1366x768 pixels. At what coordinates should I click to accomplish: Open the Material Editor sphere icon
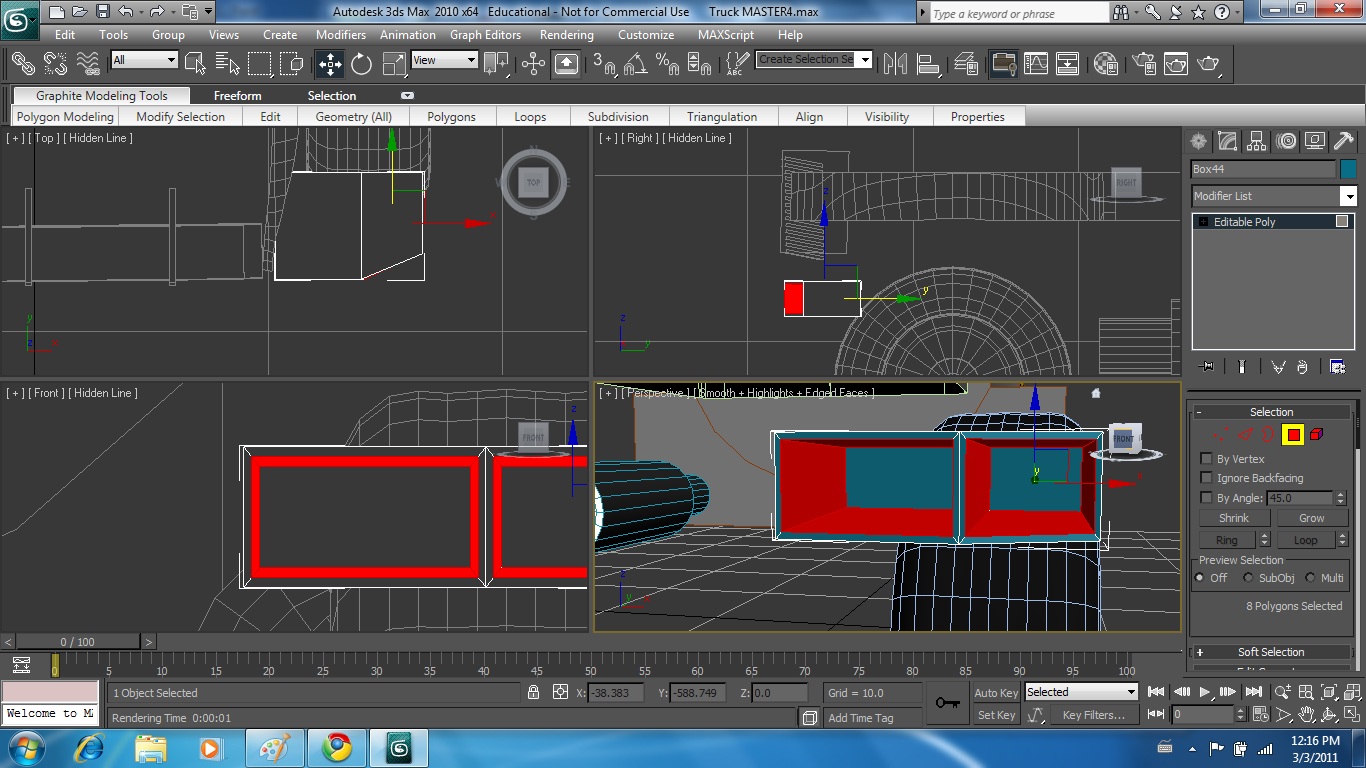point(1106,64)
